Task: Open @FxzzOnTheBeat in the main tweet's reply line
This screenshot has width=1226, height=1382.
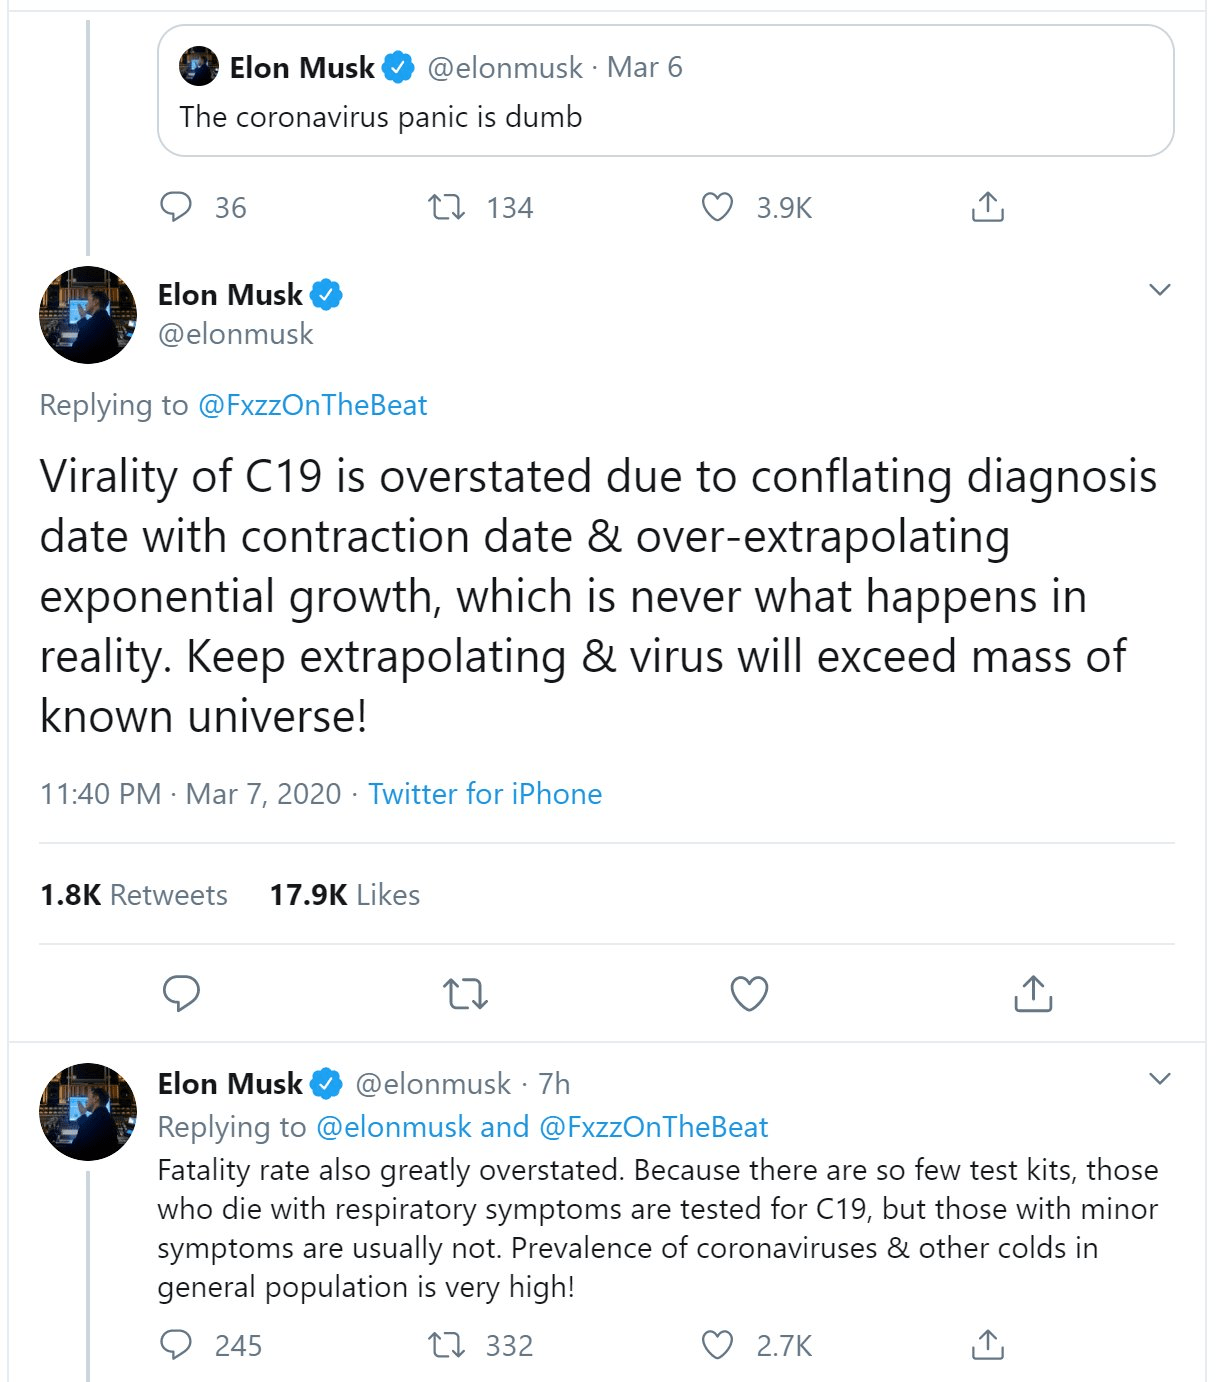Action: [312, 405]
